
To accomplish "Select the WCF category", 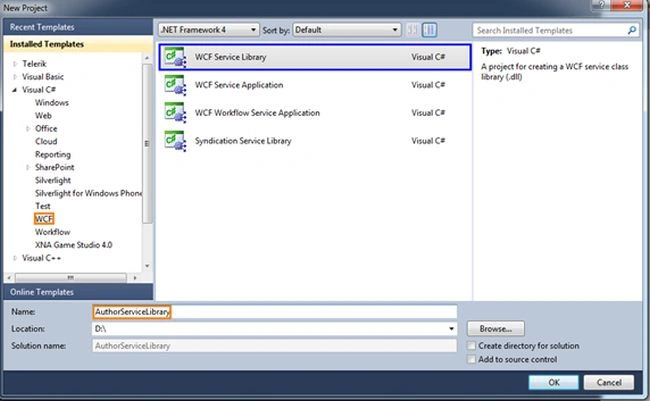I will click(x=44, y=219).
